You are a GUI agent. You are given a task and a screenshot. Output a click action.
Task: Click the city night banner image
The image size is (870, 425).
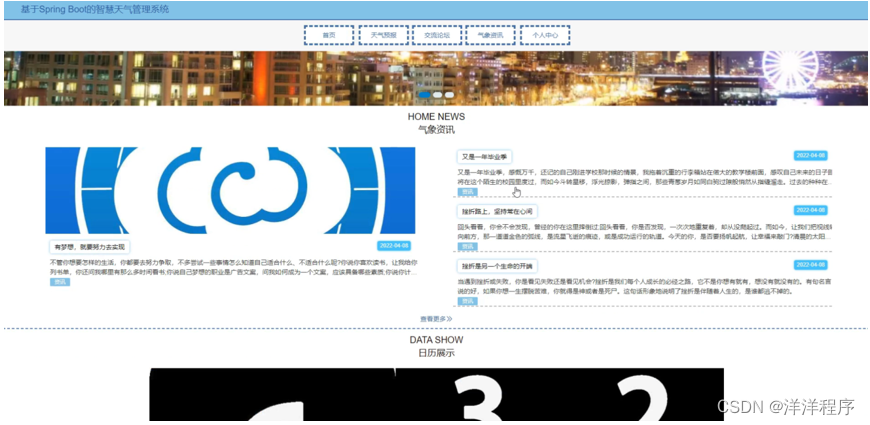point(435,78)
